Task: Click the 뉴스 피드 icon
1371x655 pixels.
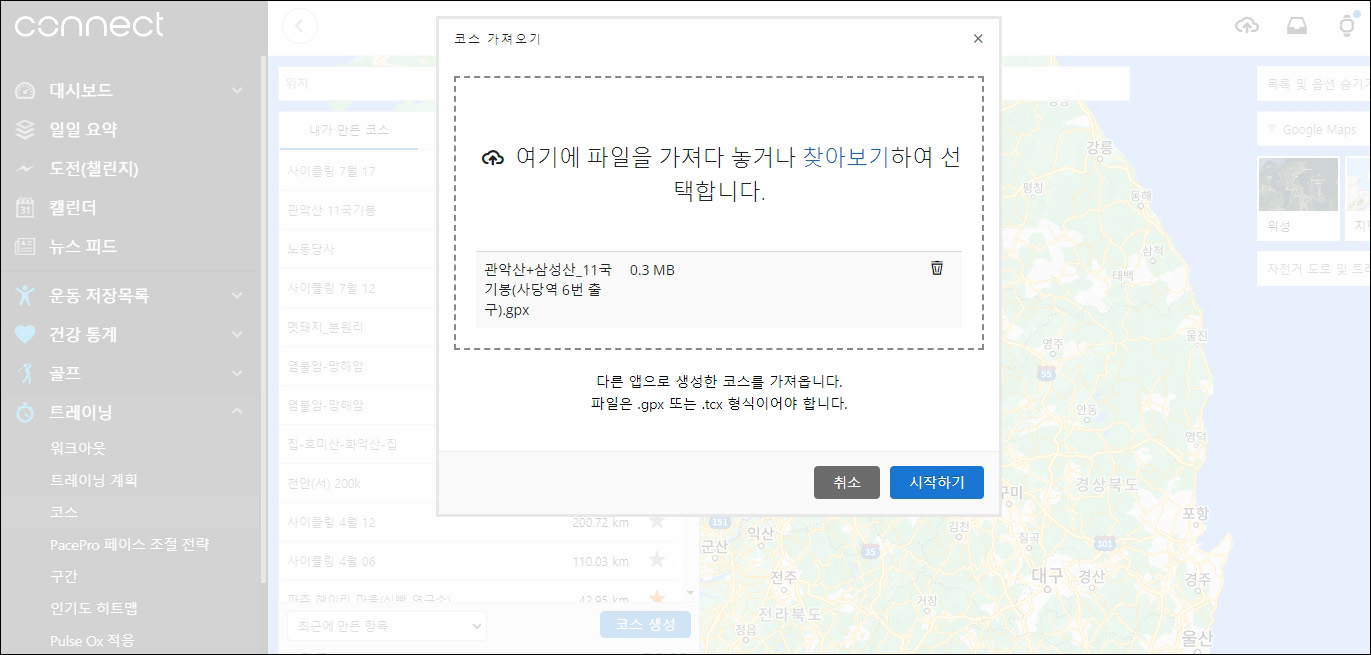Action: [26, 246]
